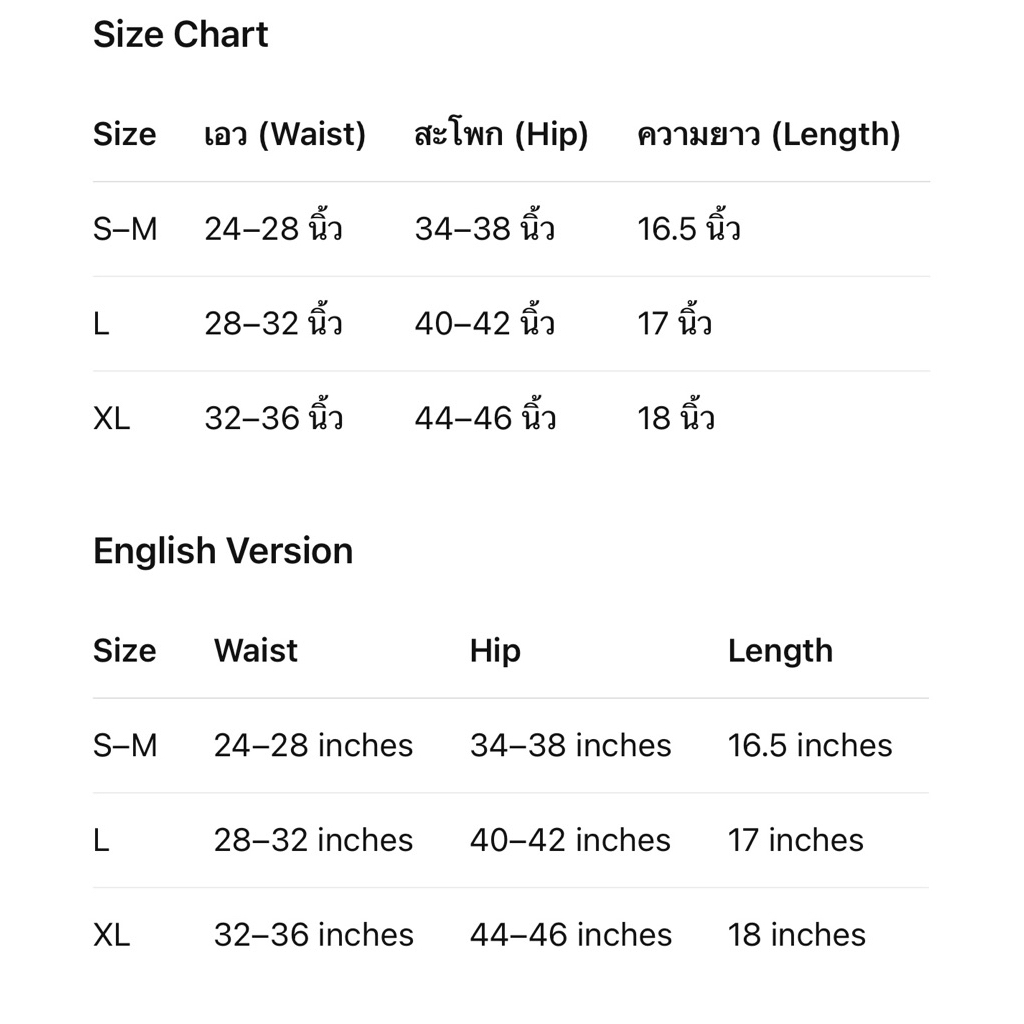1024x1024 pixels.
Task: Select the 40–42 inches hip cell
Action: 571,840
